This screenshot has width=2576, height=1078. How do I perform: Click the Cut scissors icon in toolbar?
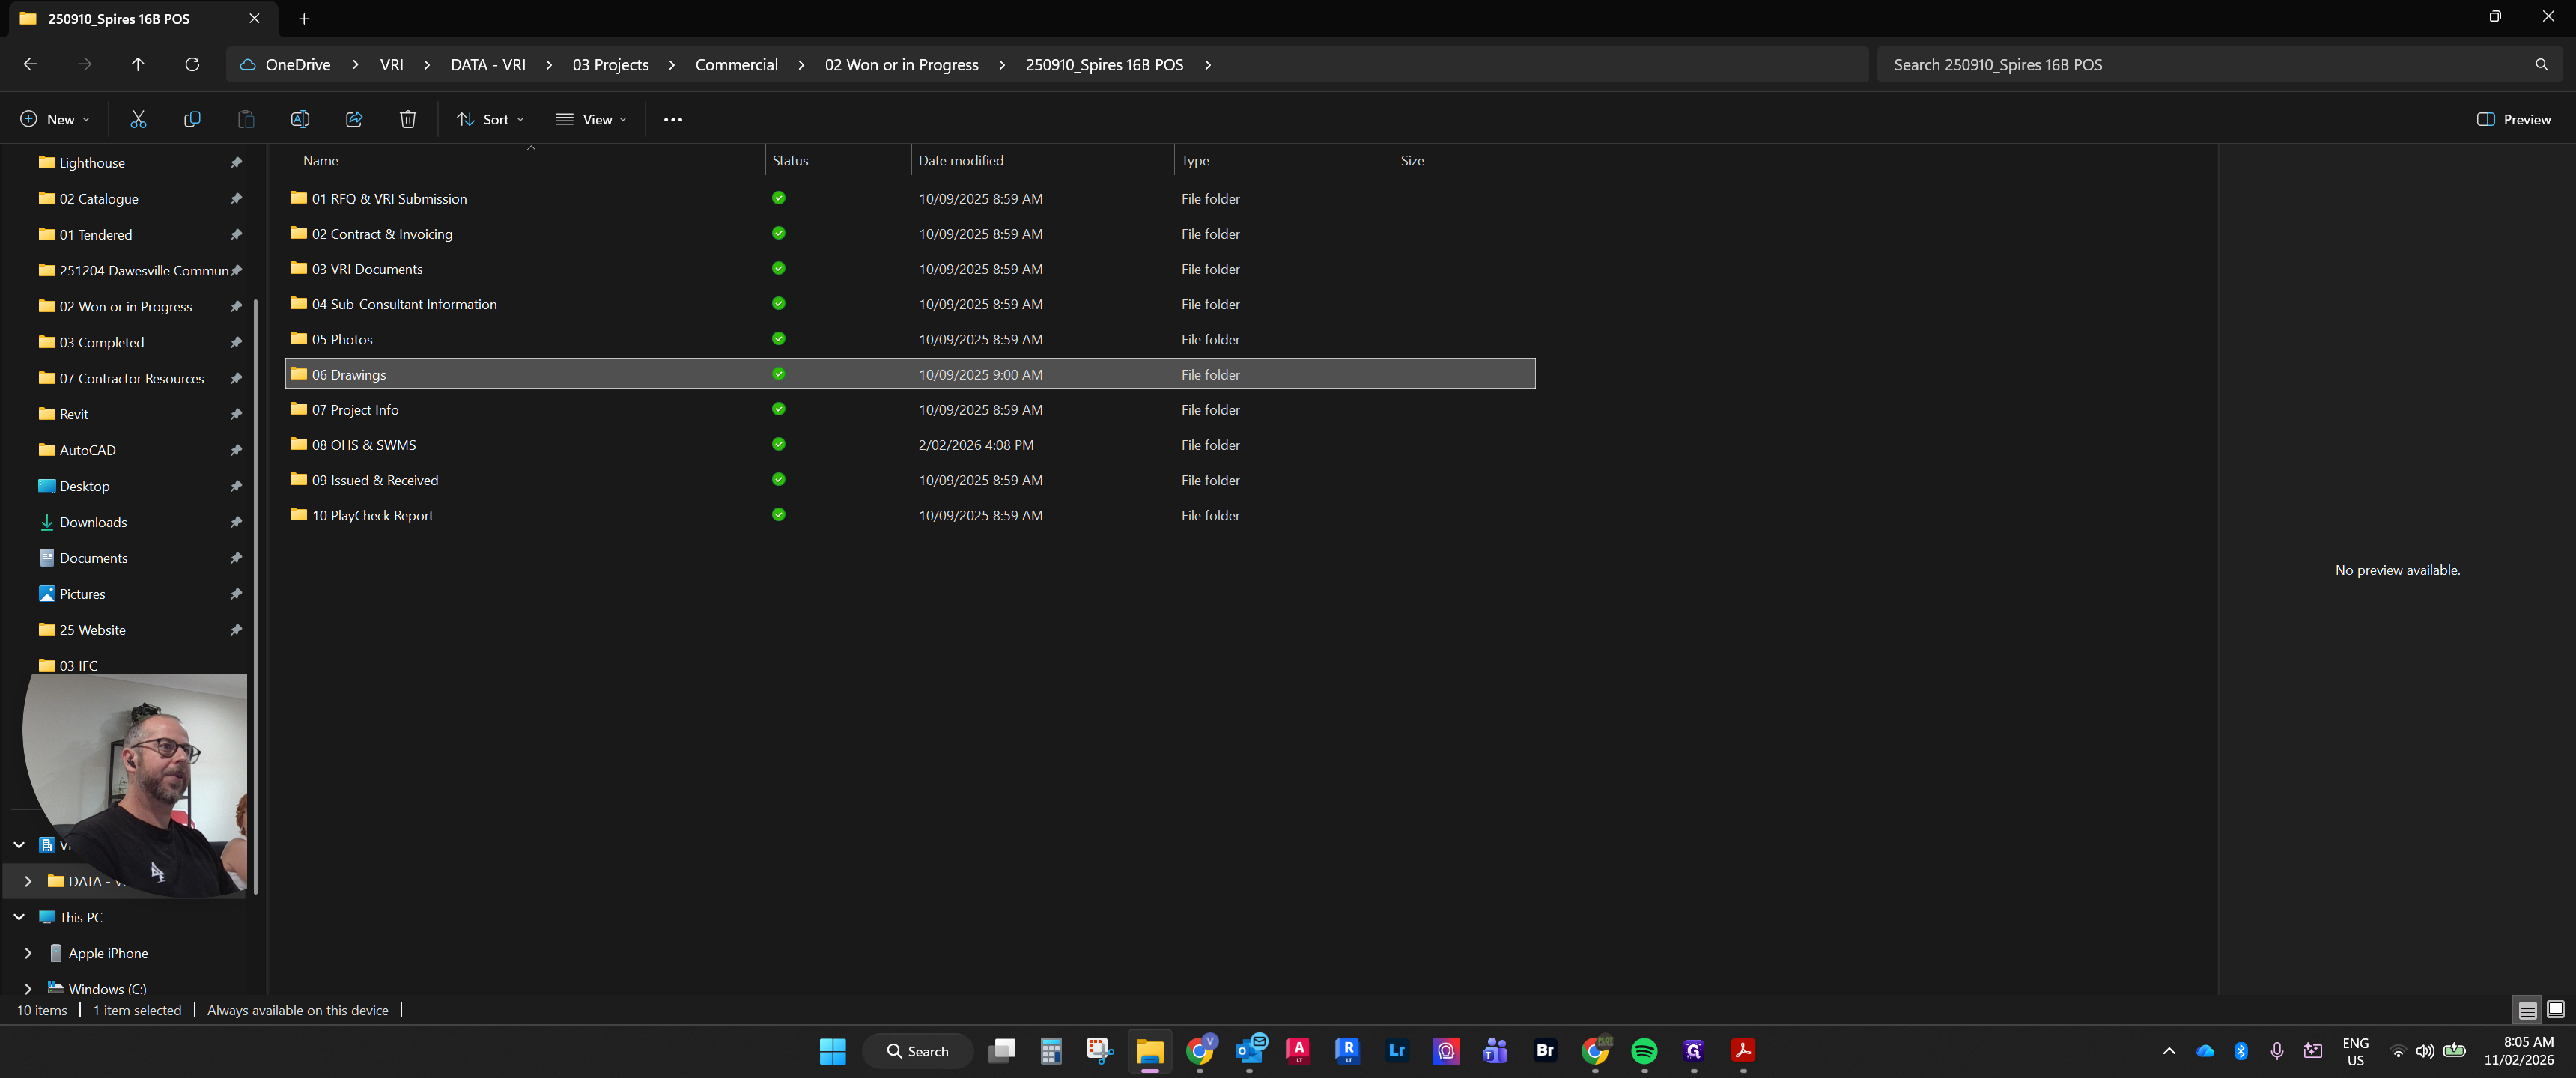coord(138,119)
